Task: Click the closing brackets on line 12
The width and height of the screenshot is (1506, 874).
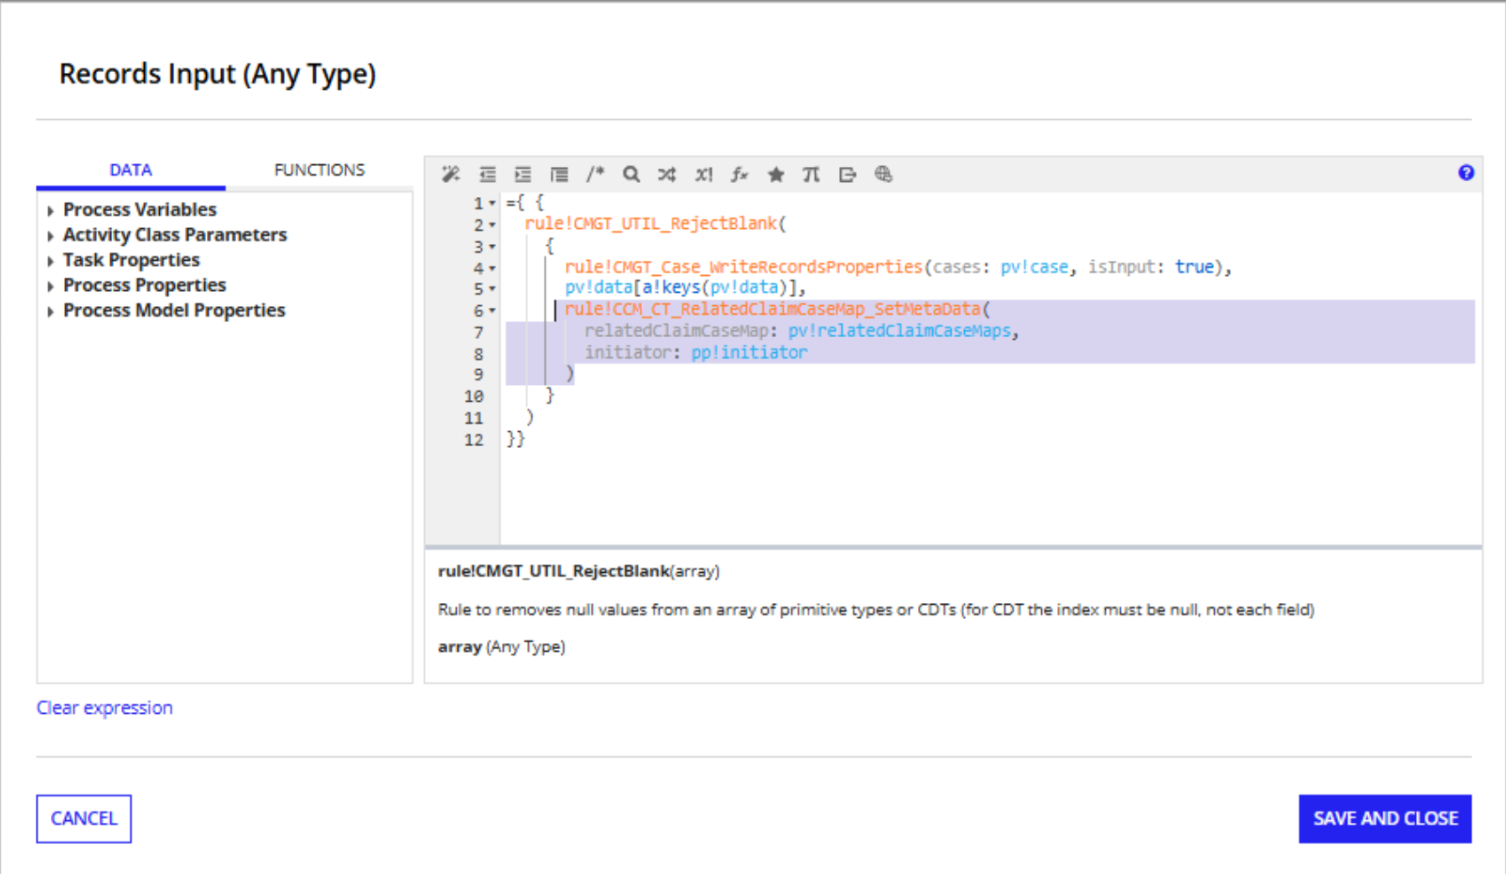Action: pyautogui.click(x=515, y=439)
